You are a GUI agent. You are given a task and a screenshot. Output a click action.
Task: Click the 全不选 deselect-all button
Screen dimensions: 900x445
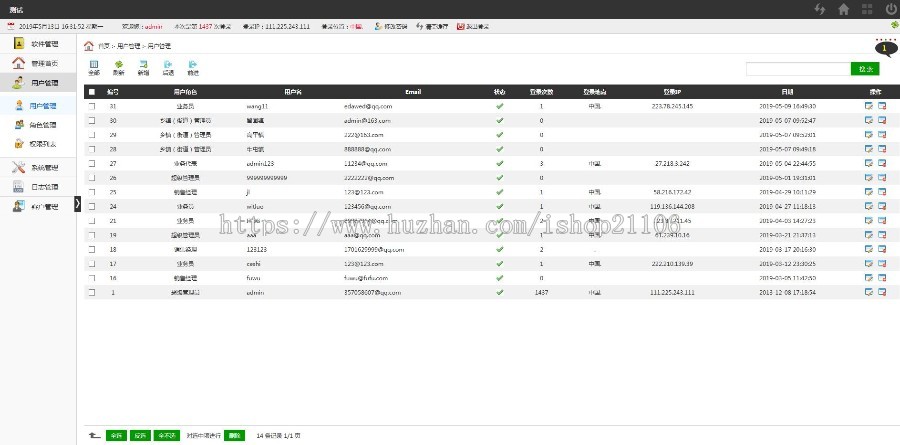point(167,435)
